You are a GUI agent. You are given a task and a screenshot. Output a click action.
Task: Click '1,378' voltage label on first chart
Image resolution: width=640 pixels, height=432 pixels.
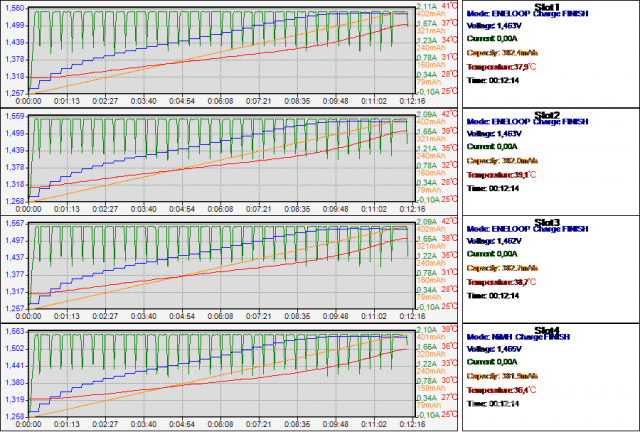(x=14, y=60)
